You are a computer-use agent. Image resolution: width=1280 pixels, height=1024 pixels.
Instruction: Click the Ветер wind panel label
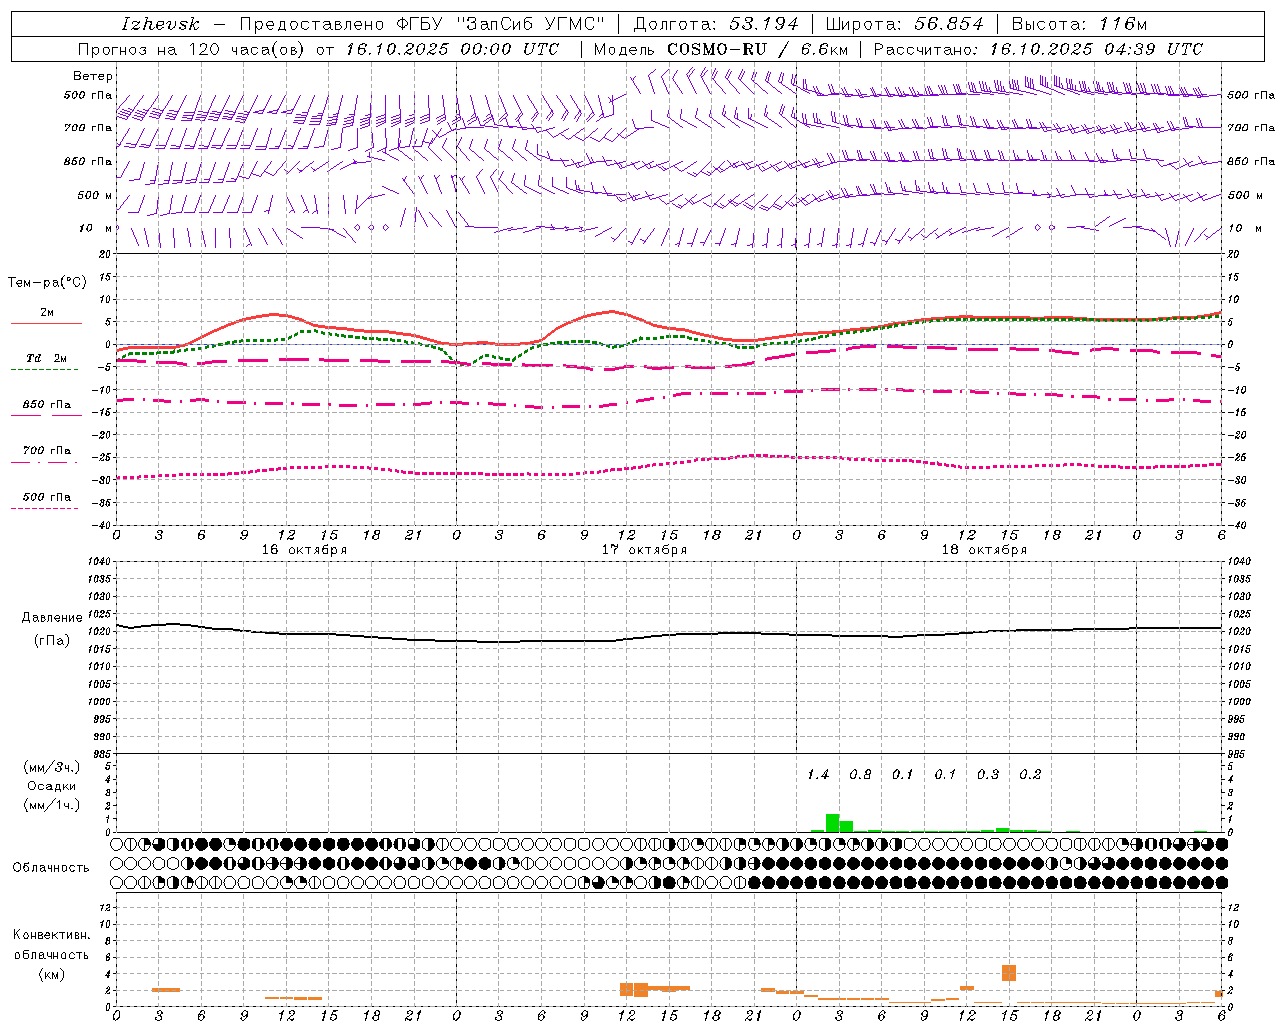[93, 76]
